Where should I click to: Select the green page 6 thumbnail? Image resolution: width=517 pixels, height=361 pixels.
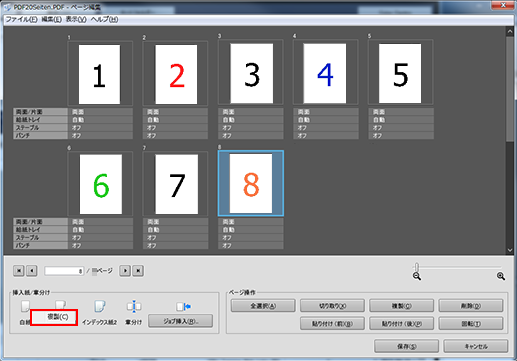pyautogui.click(x=101, y=184)
